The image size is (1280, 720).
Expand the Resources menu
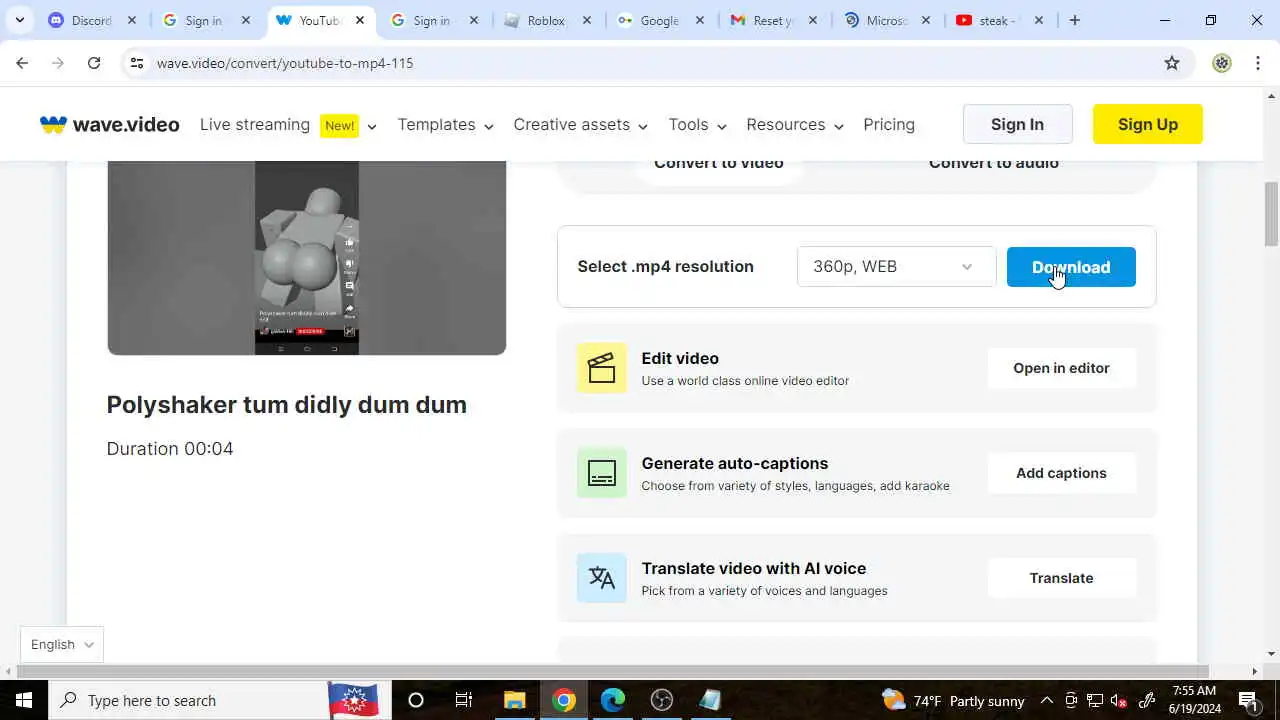tap(795, 125)
